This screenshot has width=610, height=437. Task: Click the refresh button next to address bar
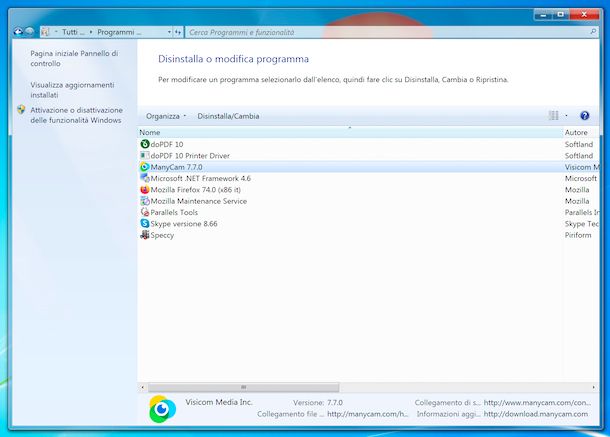click(178, 32)
